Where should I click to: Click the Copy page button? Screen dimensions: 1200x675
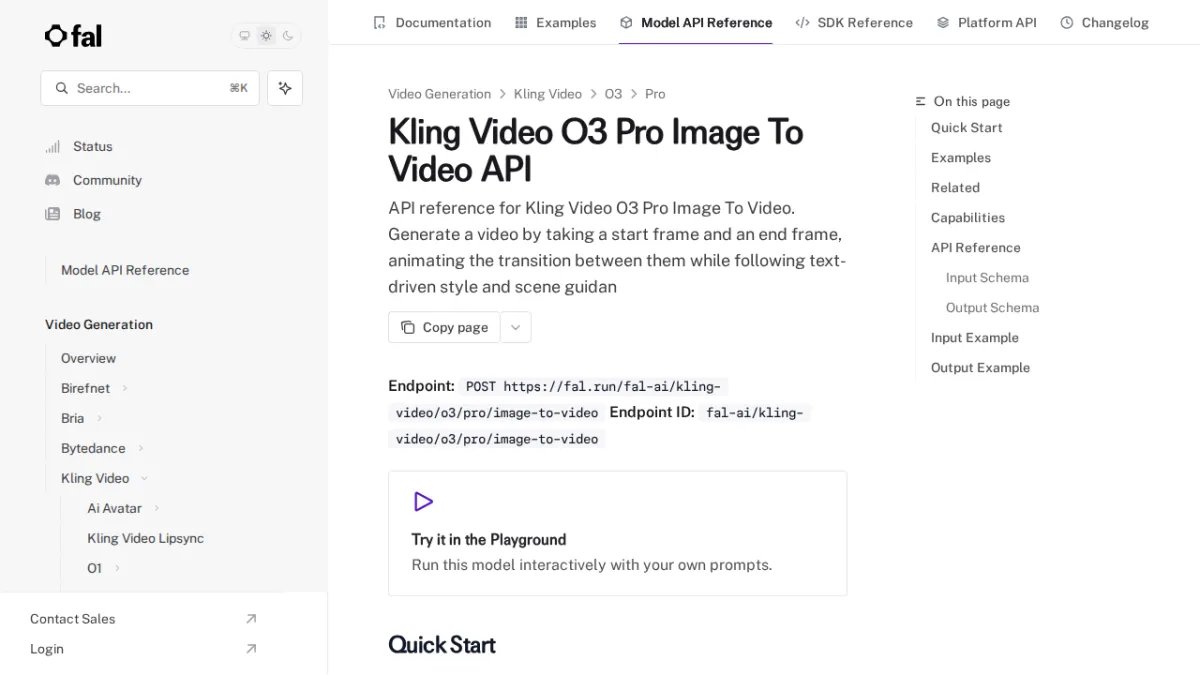(x=444, y=327)
